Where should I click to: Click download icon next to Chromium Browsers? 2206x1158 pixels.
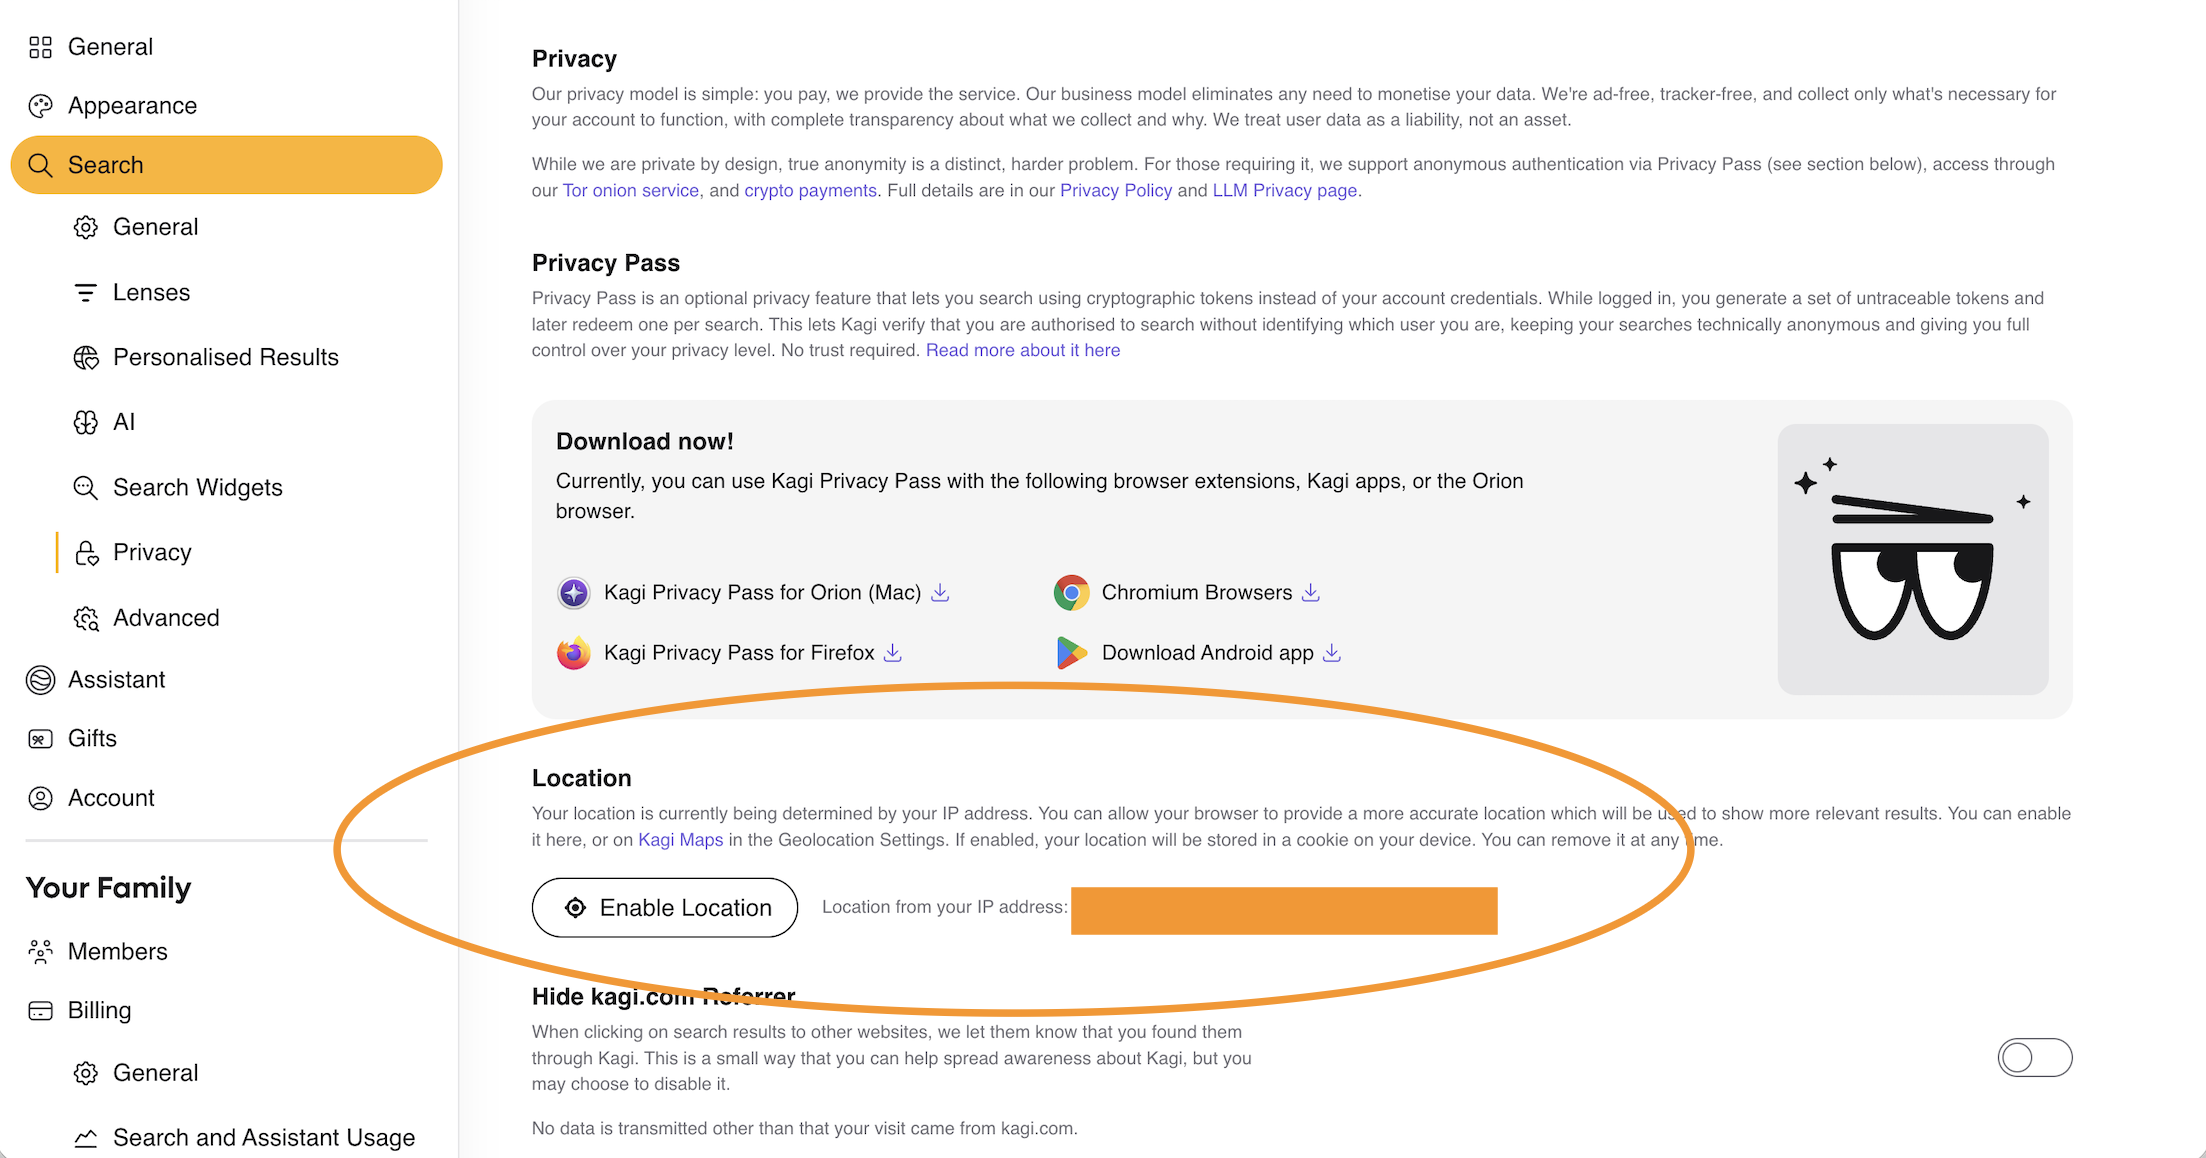pyautogui.click(x=1311, y=593)
